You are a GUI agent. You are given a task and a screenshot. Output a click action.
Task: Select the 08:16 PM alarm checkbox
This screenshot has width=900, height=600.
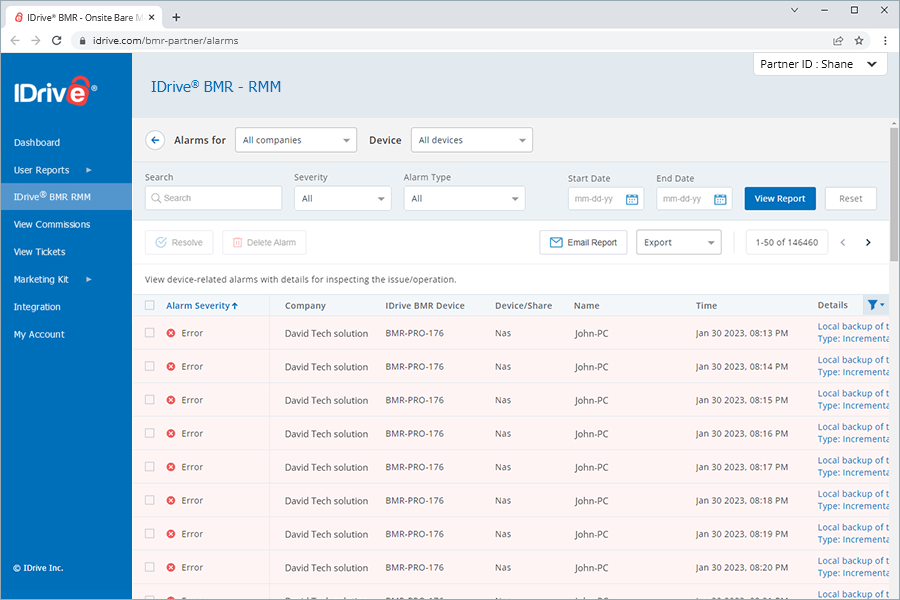pyautogui.click(x=150, y=433)
